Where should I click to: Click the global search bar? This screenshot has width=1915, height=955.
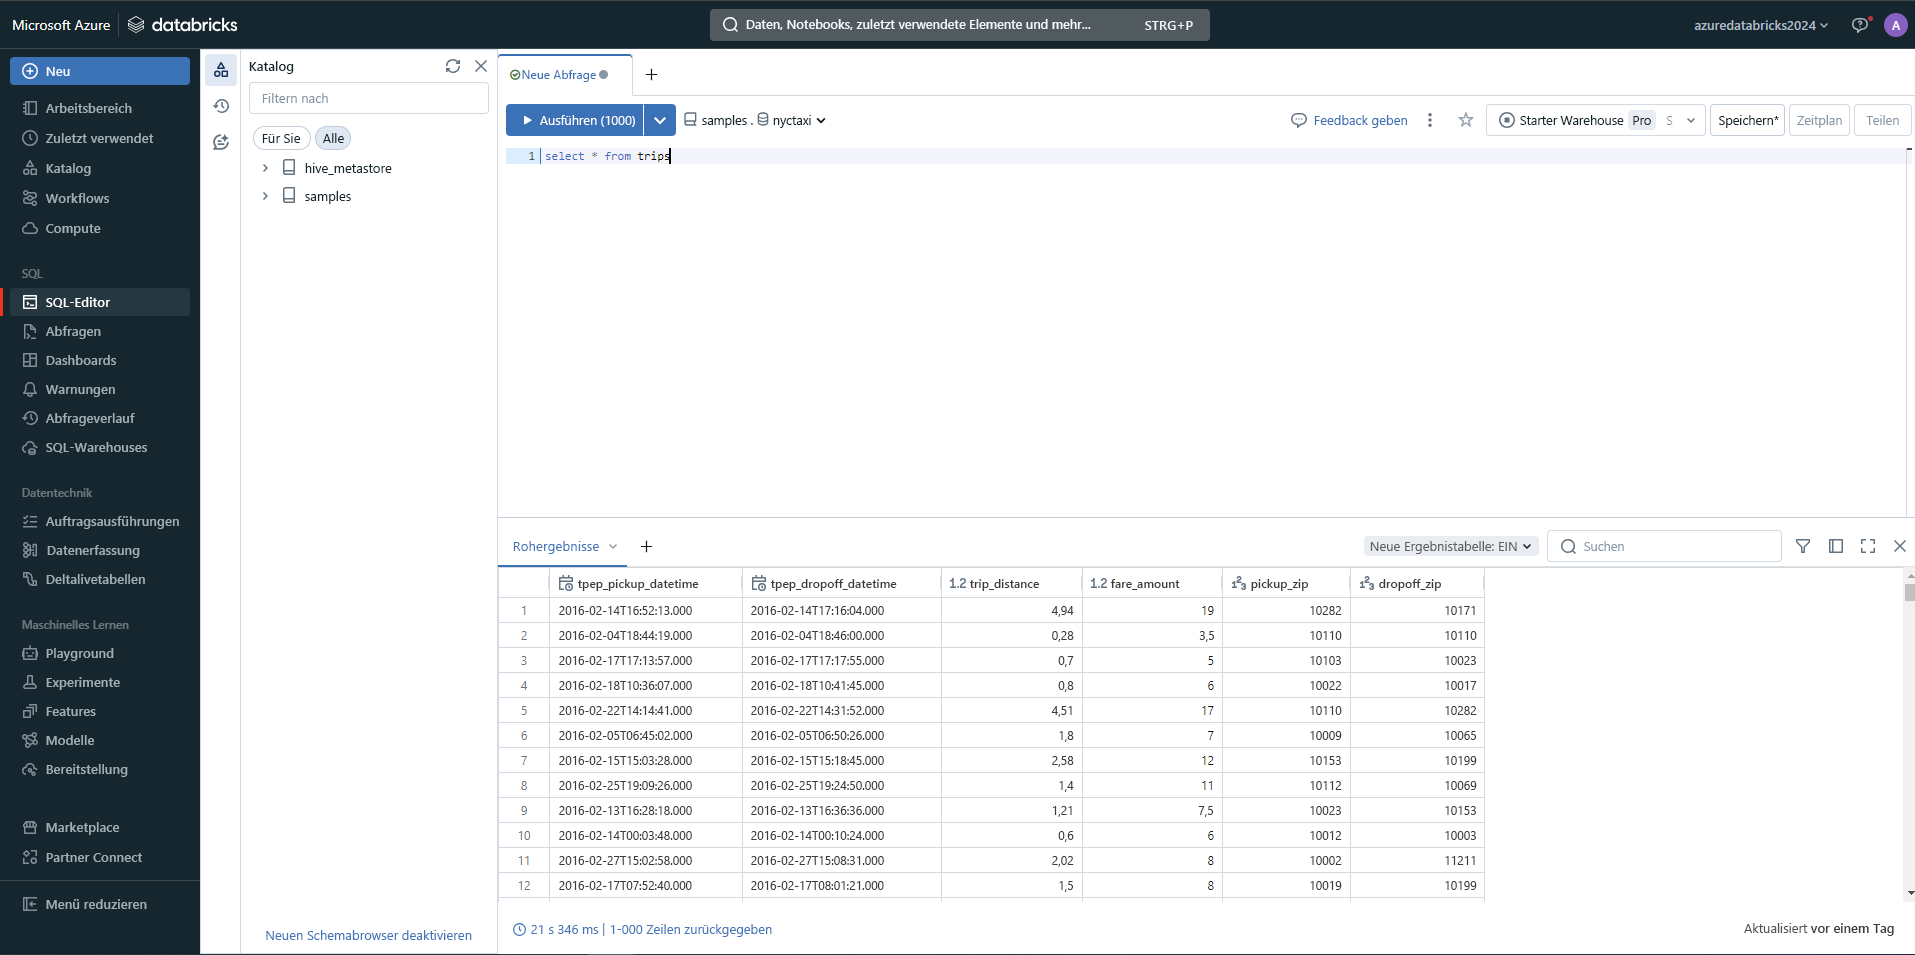(960, 25)
